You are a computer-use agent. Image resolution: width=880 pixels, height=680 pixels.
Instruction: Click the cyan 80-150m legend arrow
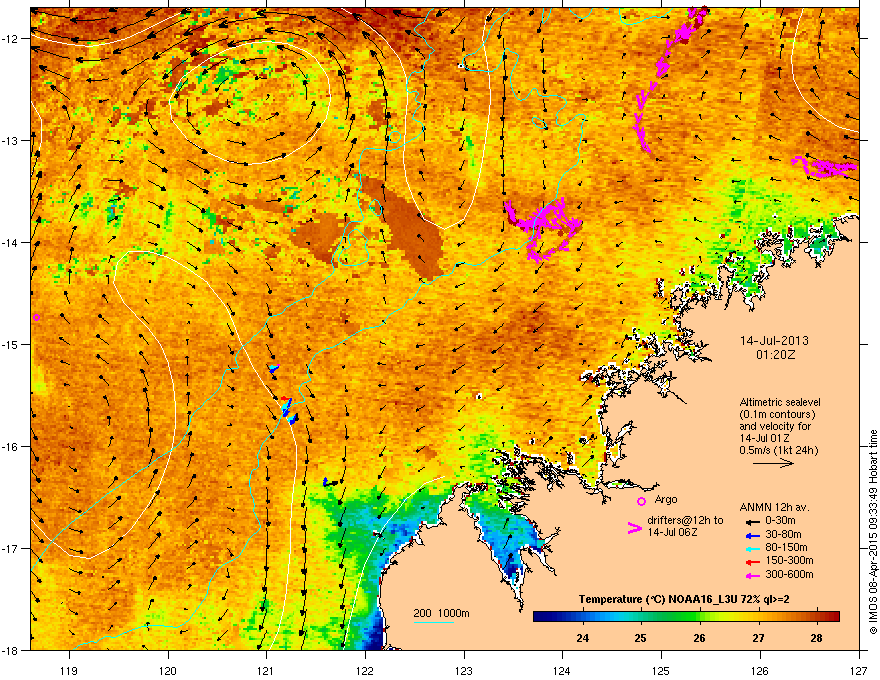pyautogui.click(x=751, y=548)
